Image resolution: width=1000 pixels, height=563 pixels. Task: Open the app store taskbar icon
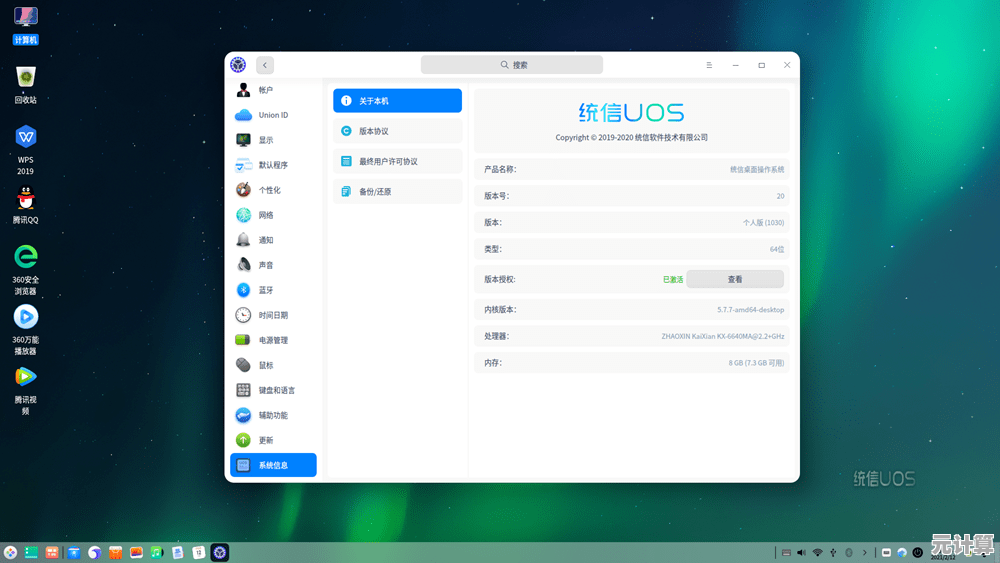(x=115, y=552)
